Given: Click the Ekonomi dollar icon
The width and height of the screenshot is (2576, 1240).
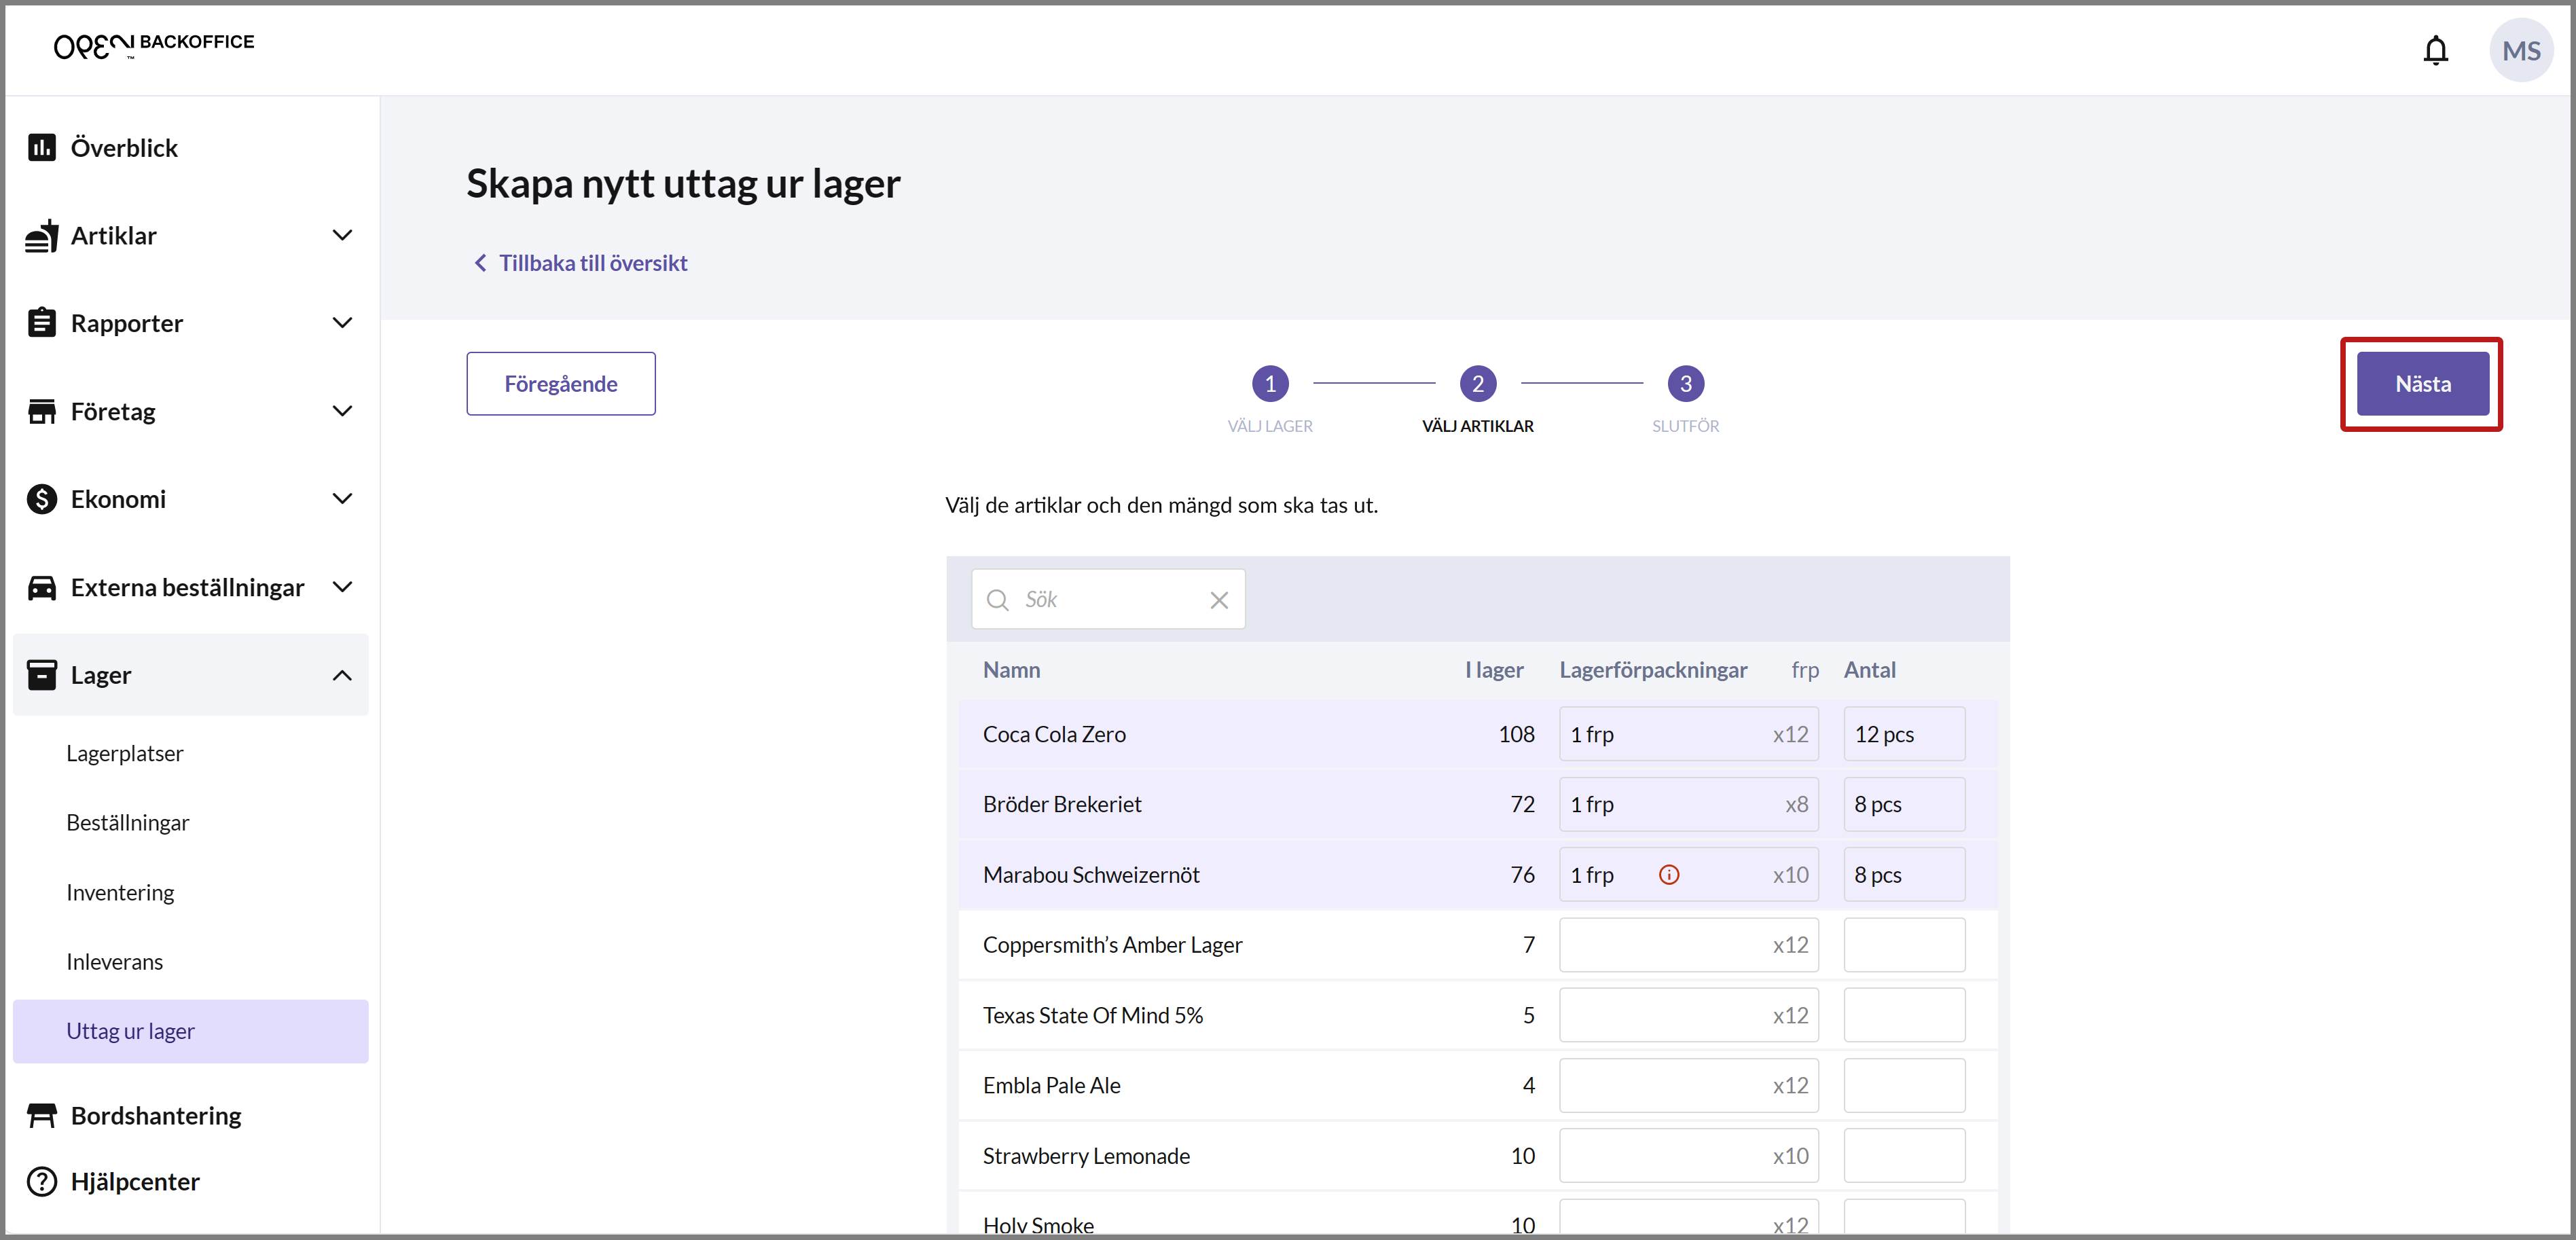Looking at the screenshot, I should (x=42, y=499).
